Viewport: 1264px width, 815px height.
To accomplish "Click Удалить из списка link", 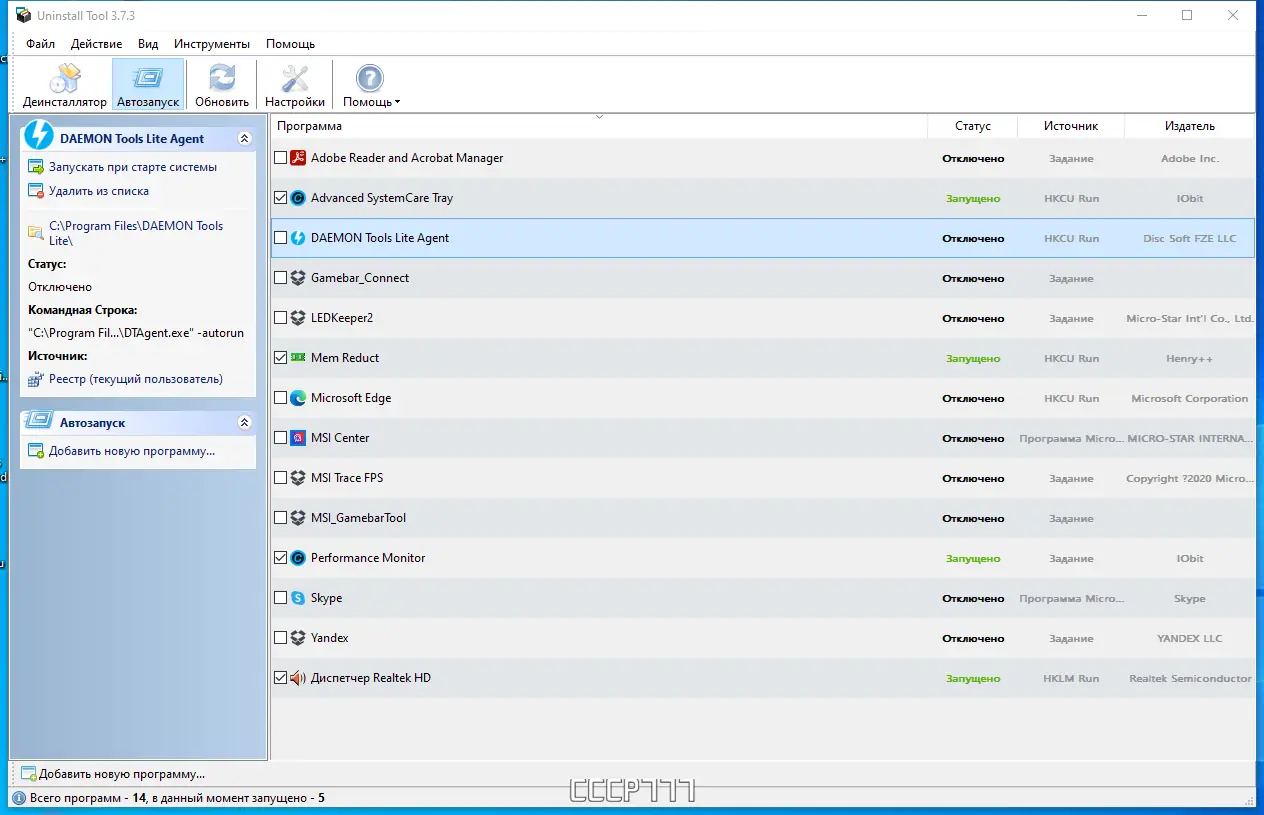I will (x=99, y=191).
